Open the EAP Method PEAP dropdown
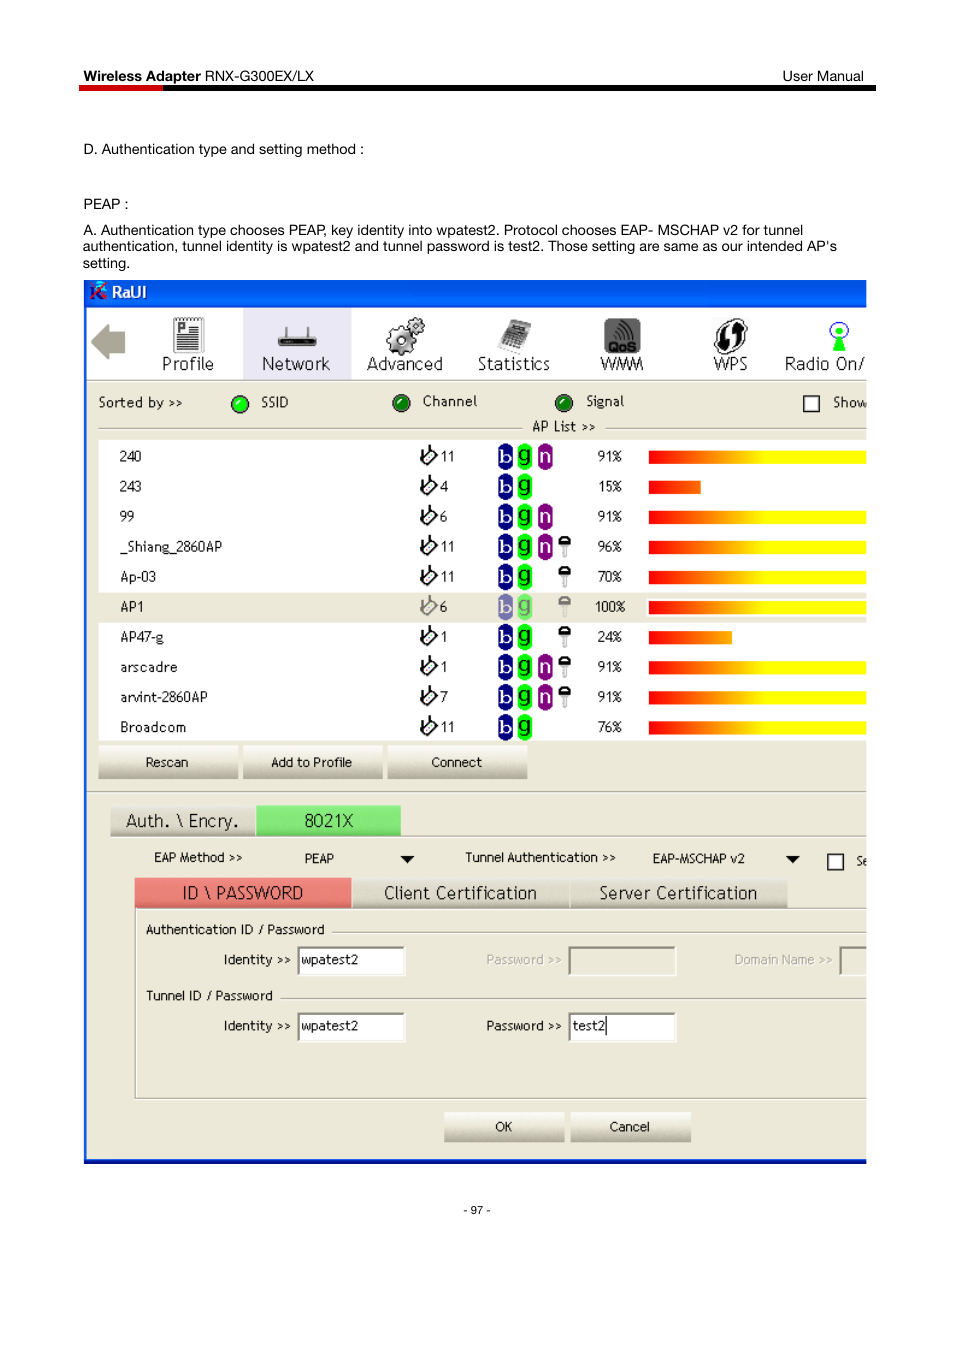Screen dimensions: 954x1350 [x=407, y=859]
